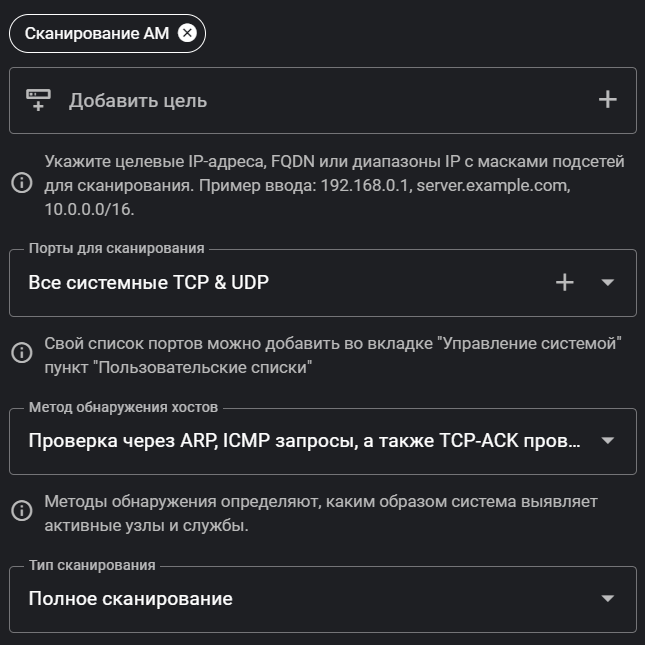The image size is (645, 645).
Task: Focus the "Добавить цель" input field
Action: [320, 100]
